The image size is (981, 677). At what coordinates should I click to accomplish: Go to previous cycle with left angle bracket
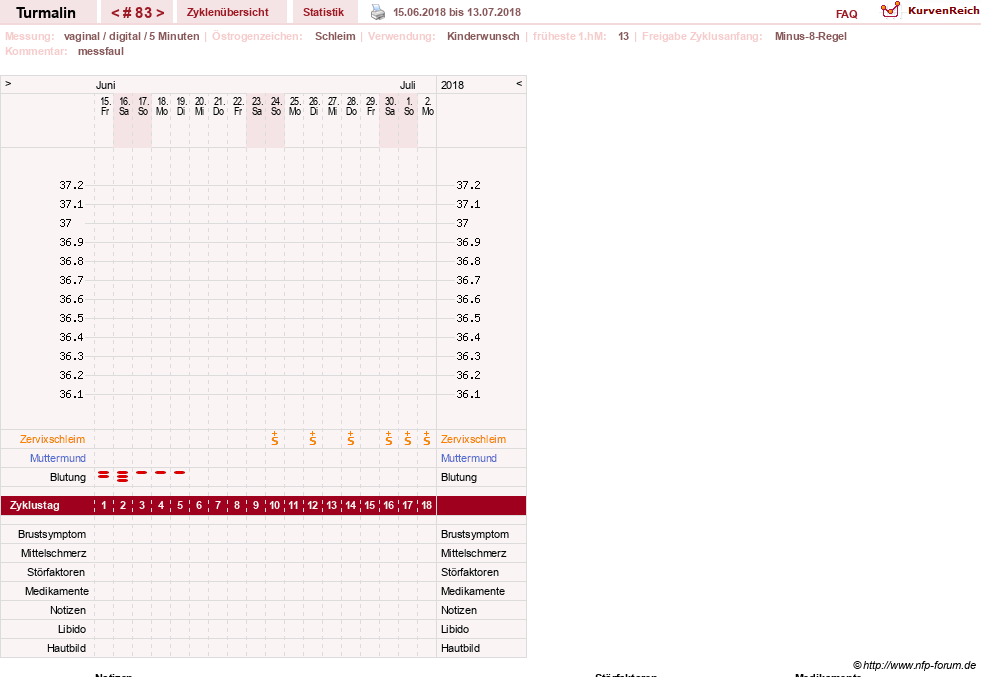coord(115,13)
